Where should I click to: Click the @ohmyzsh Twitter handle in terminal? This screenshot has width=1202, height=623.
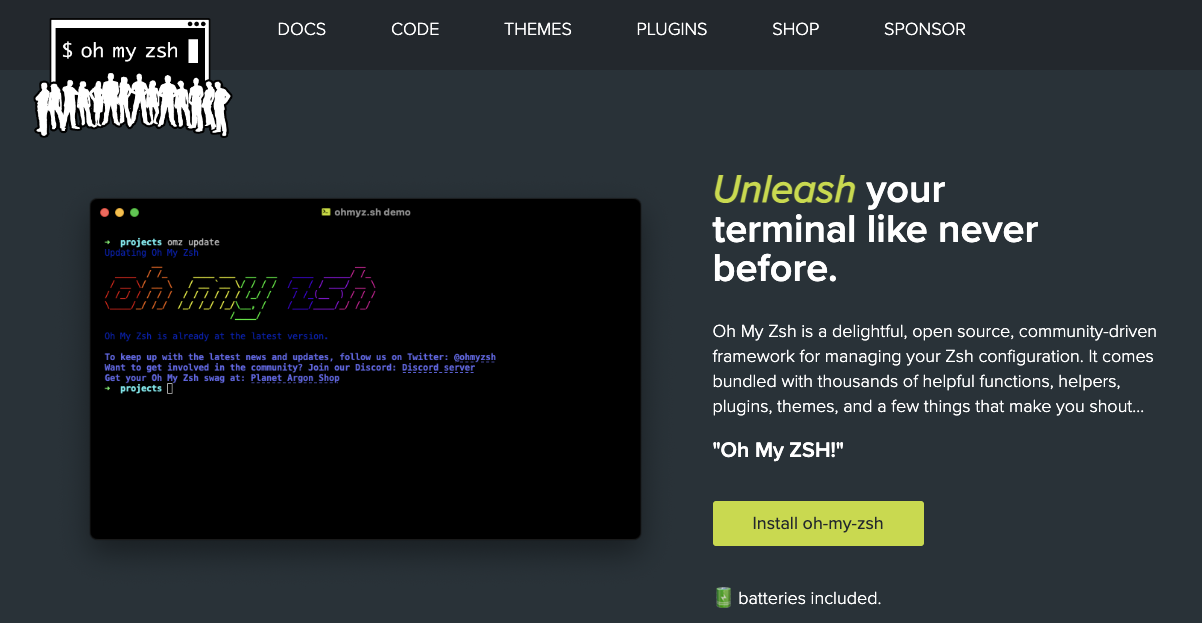click(x=475, y=357)
